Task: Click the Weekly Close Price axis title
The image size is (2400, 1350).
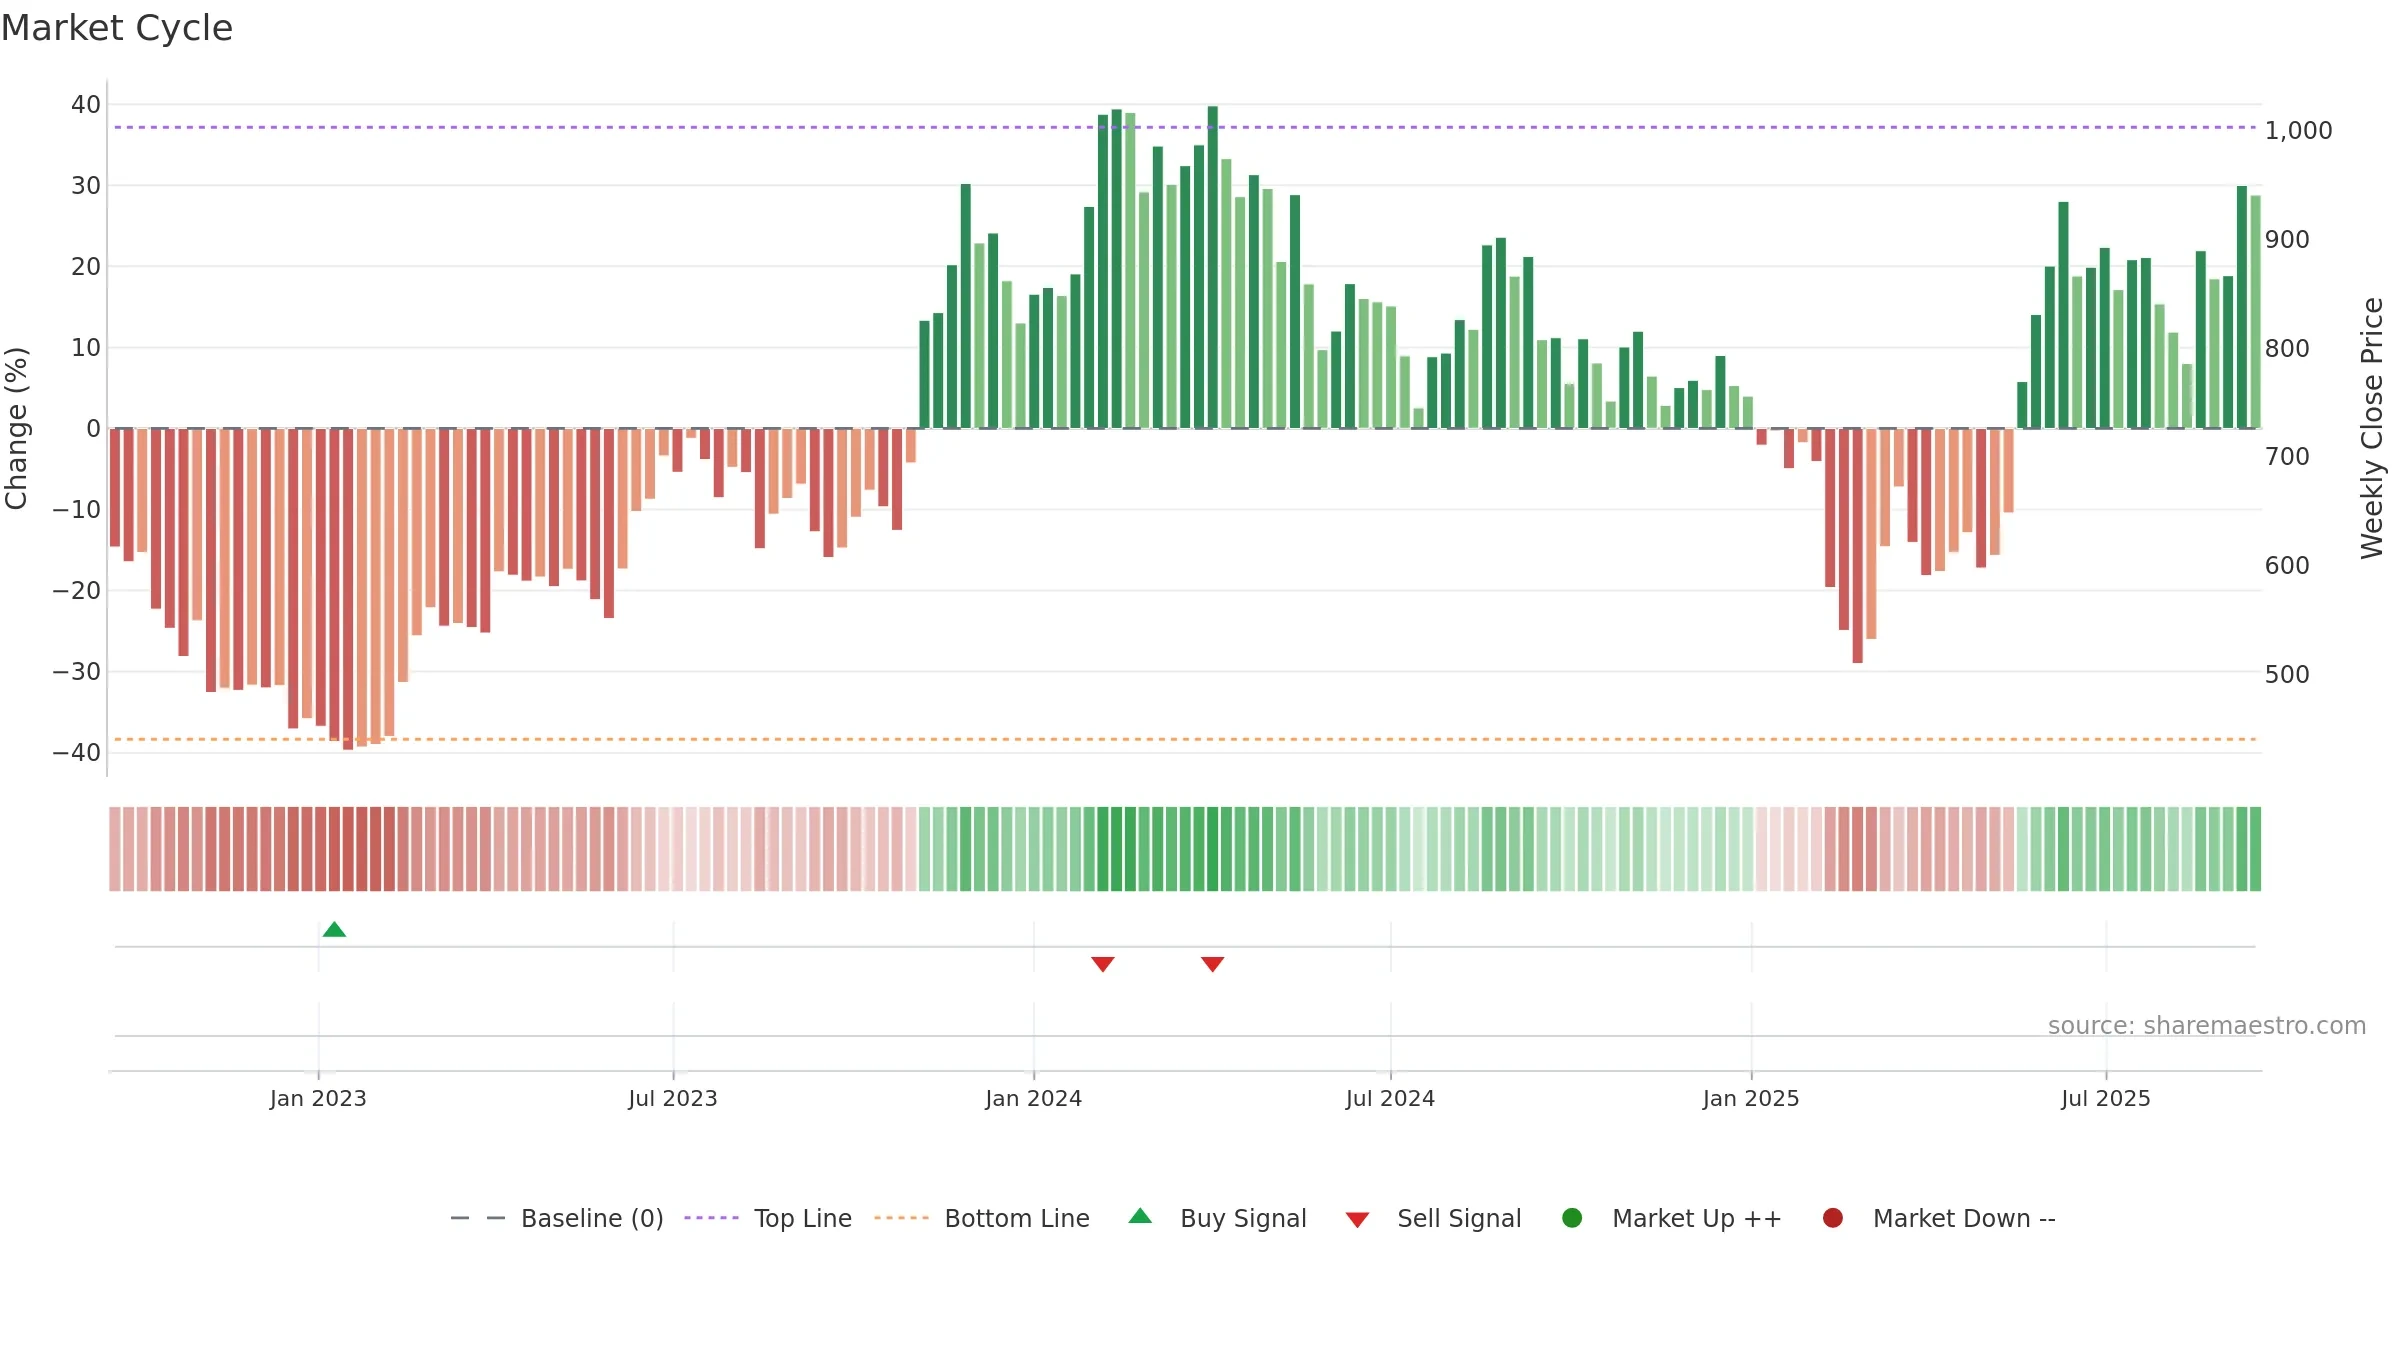Action: [2372, 428]
